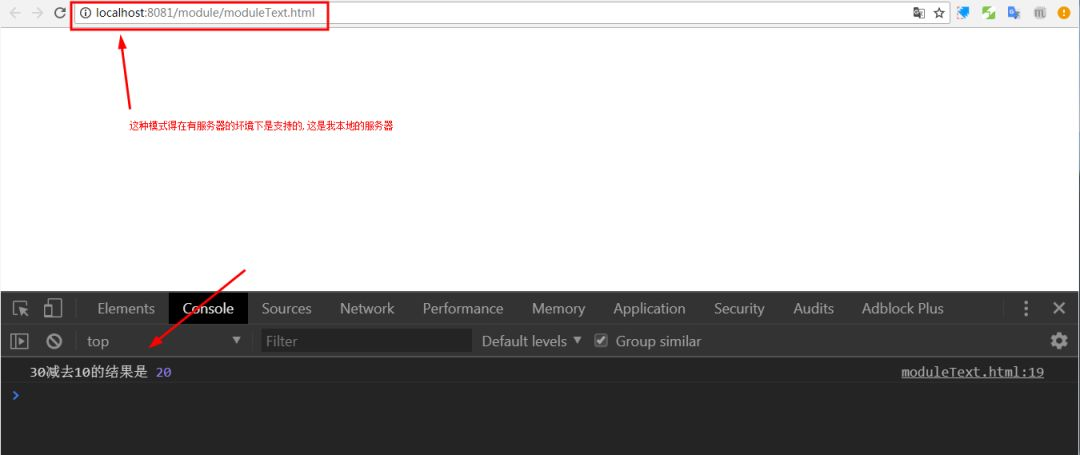Select the Console tab
This screenshot has height=455, width=1080.
tap(208, 308)
